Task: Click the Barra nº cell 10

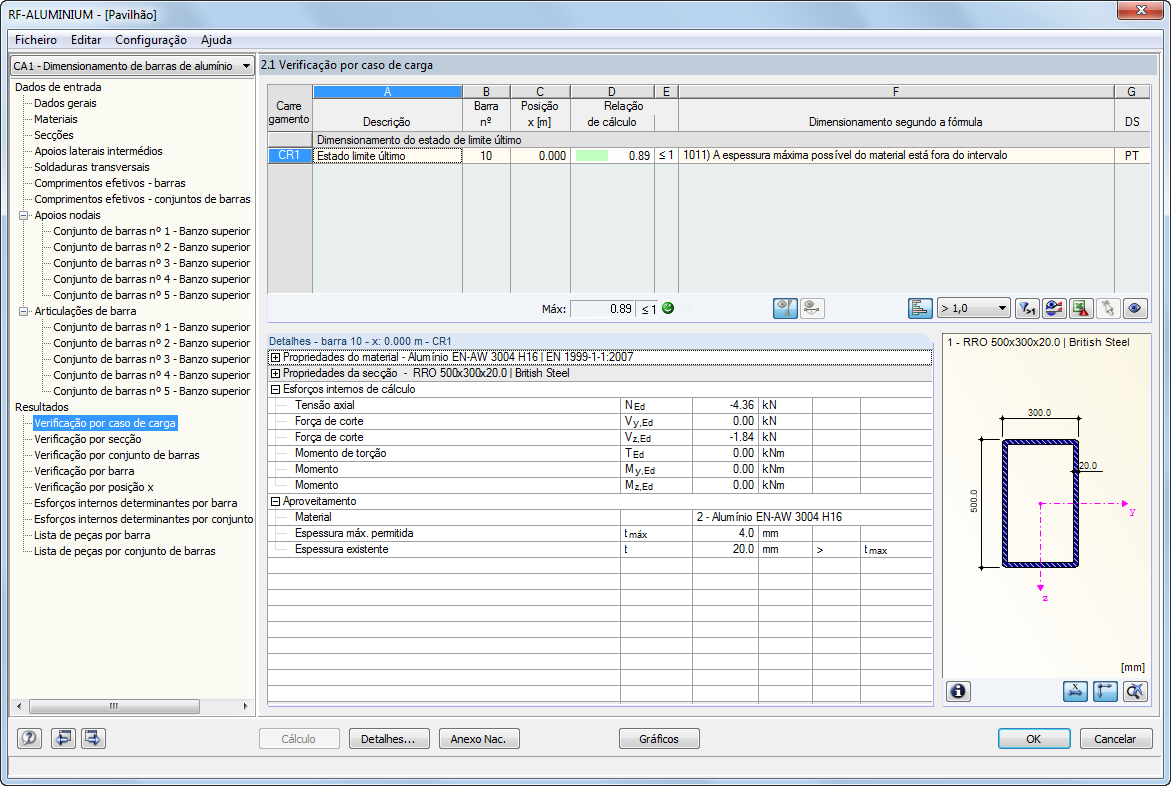Action: [486, 155]
